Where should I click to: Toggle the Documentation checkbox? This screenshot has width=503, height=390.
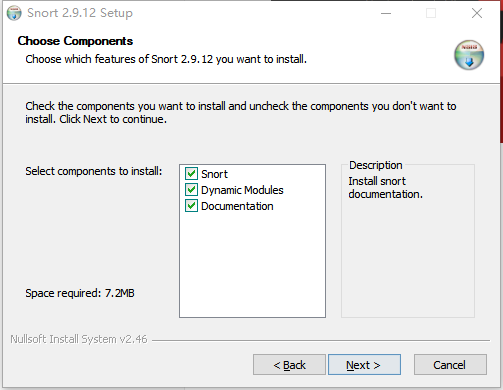[191, 206]
